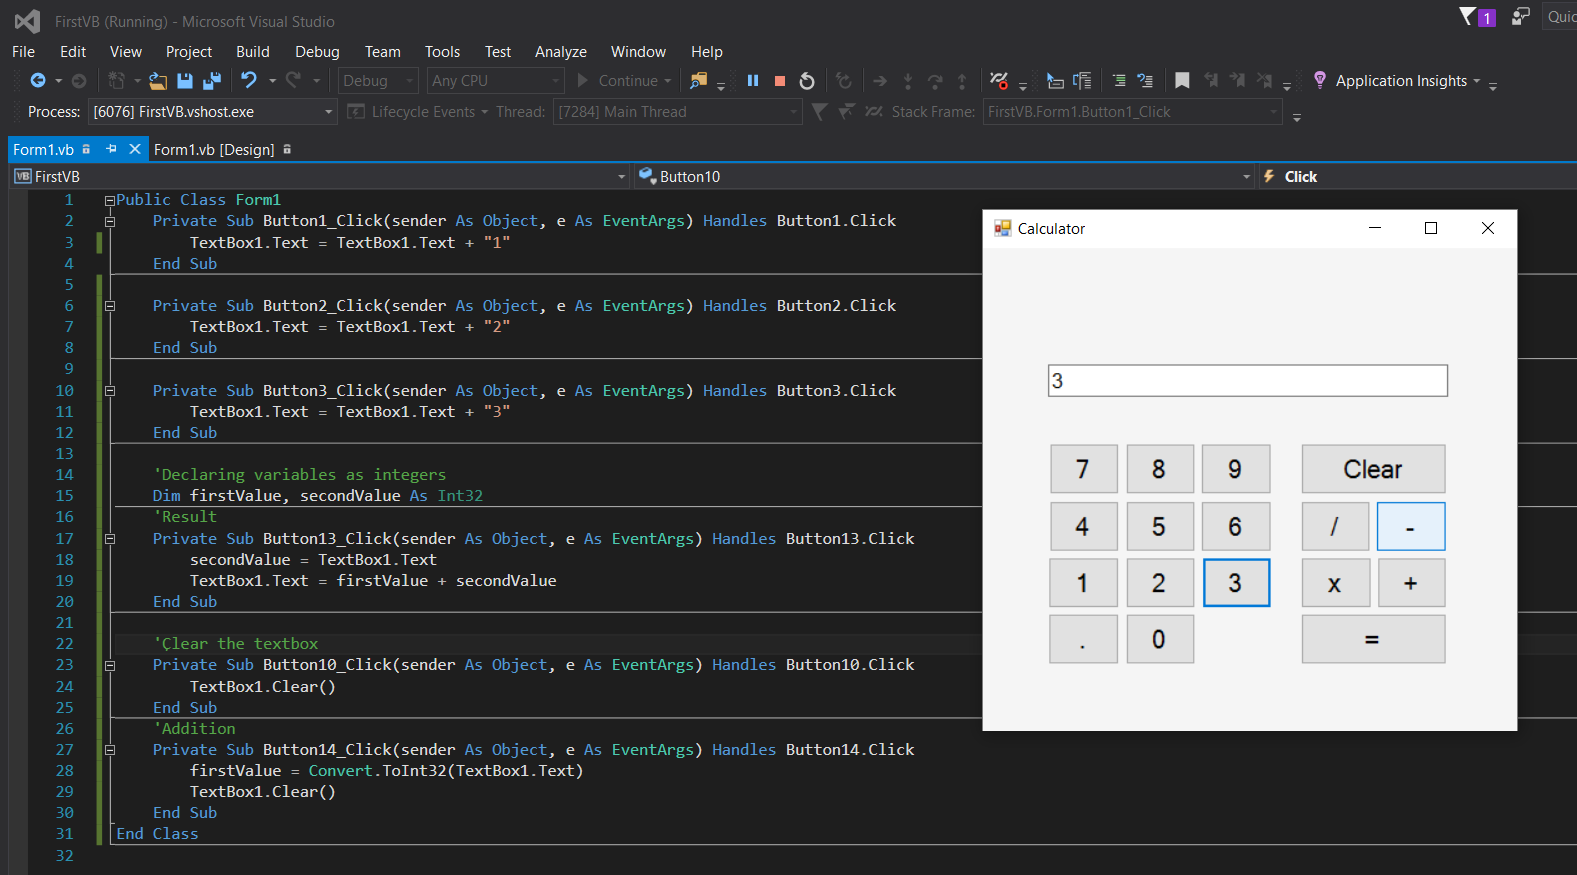This screenshot has width=1577, height=875.
Task: Click the Calculator display text box
Action: [1247, 381]
